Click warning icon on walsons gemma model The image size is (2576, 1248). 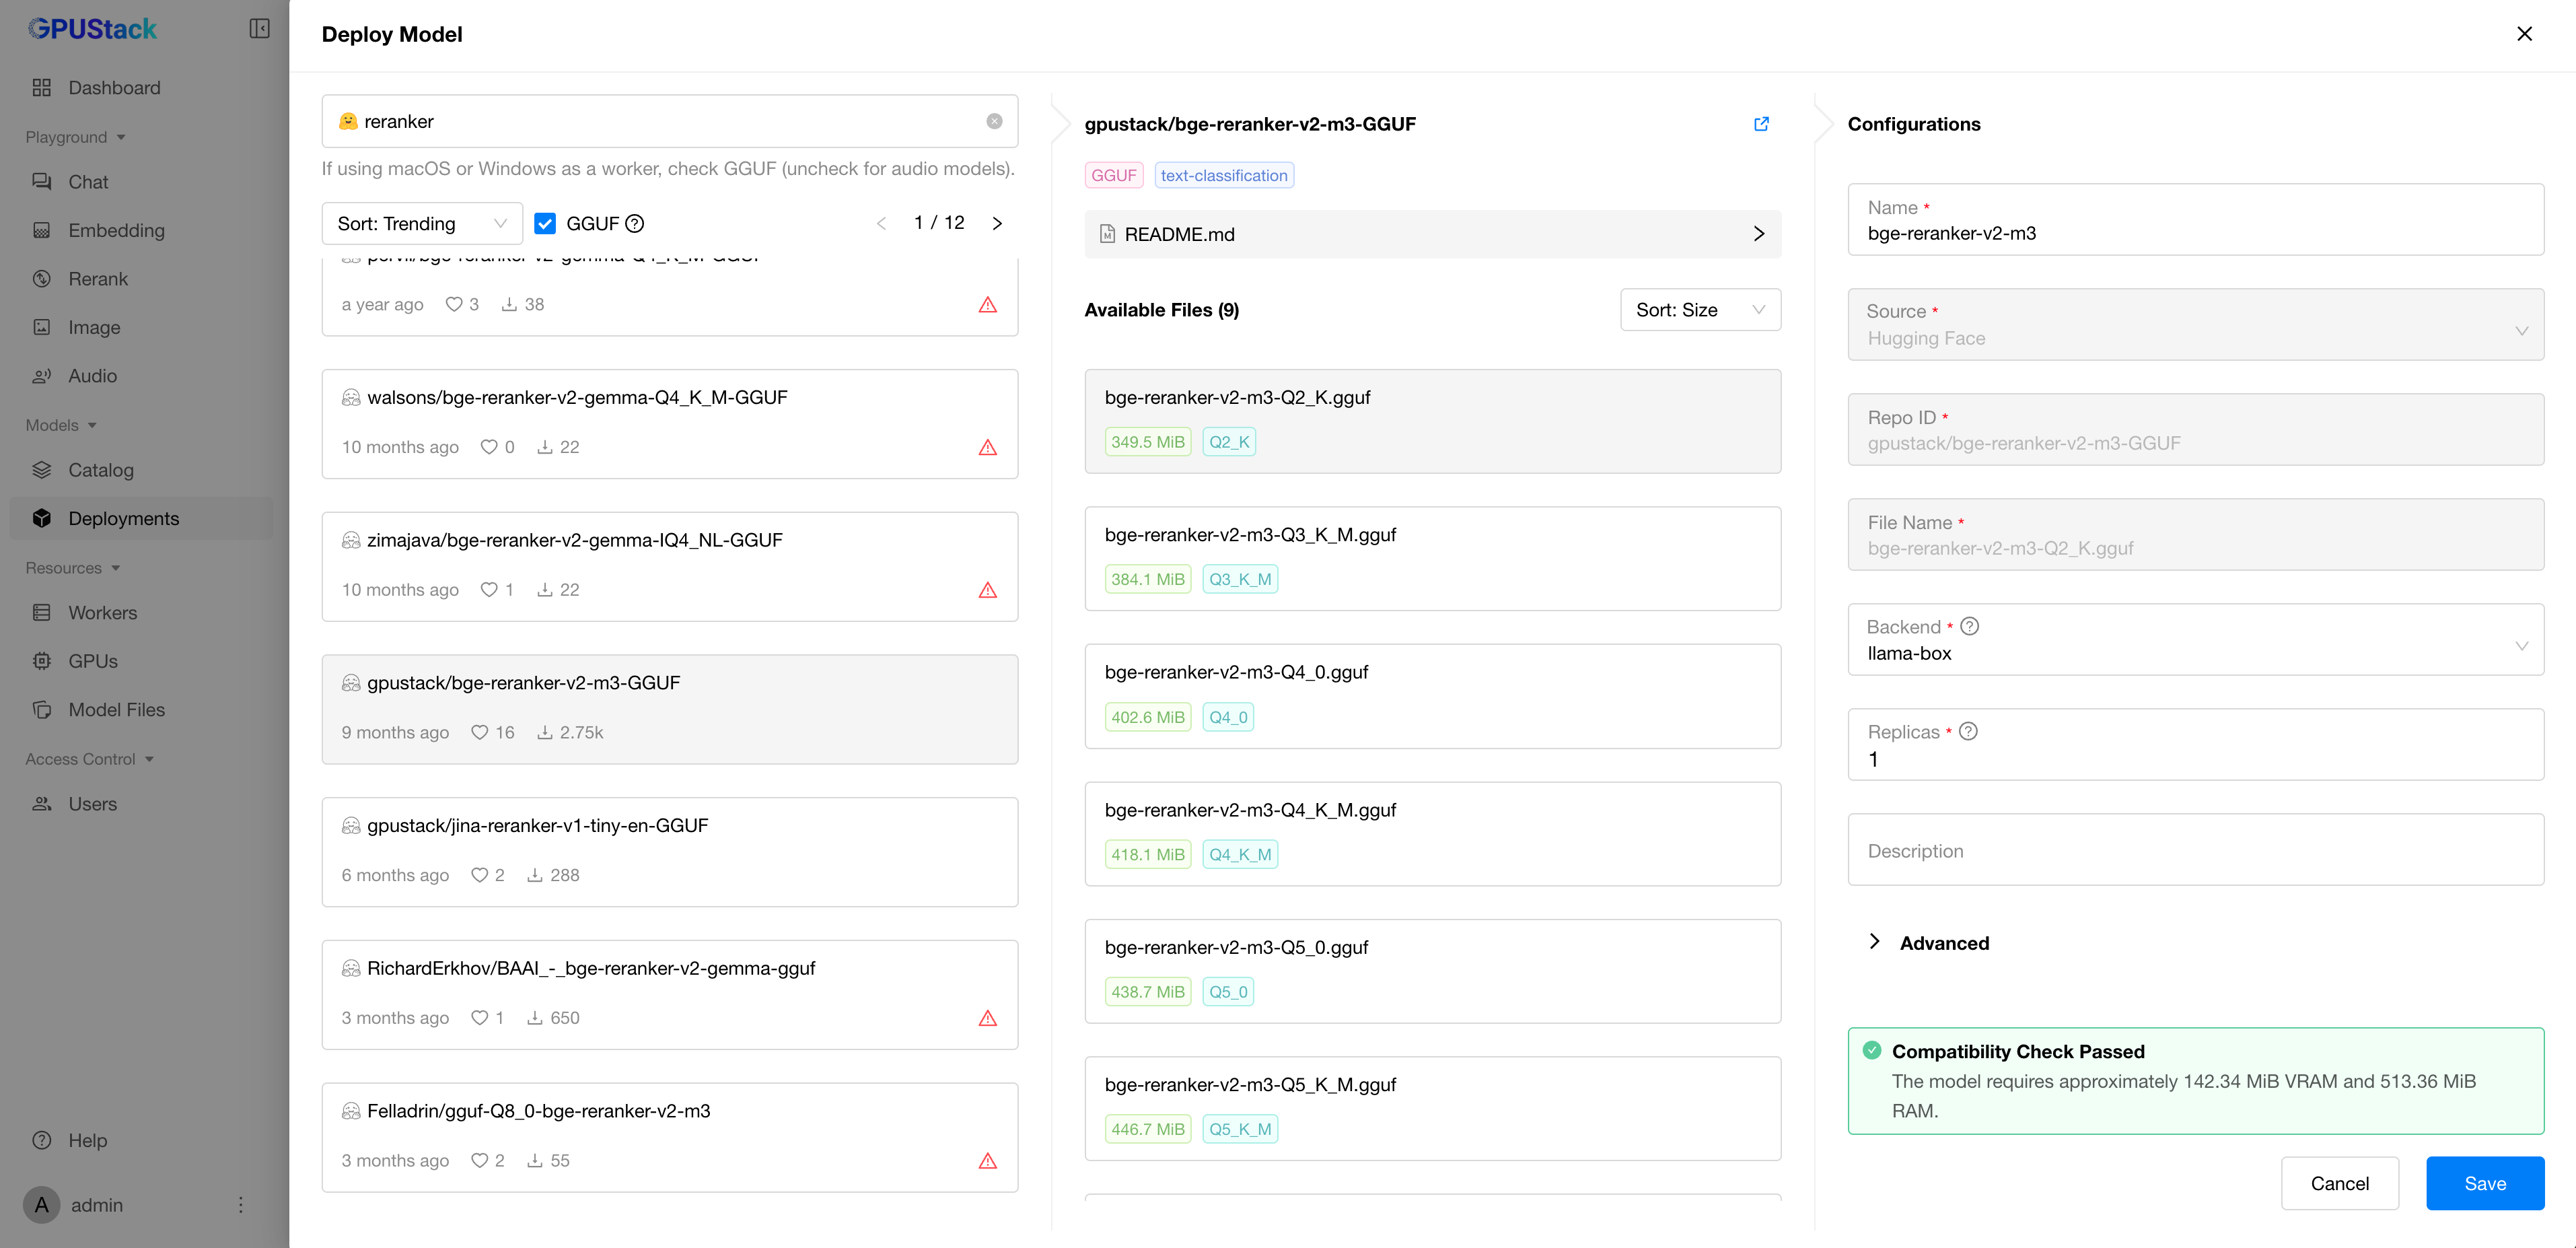987,447
